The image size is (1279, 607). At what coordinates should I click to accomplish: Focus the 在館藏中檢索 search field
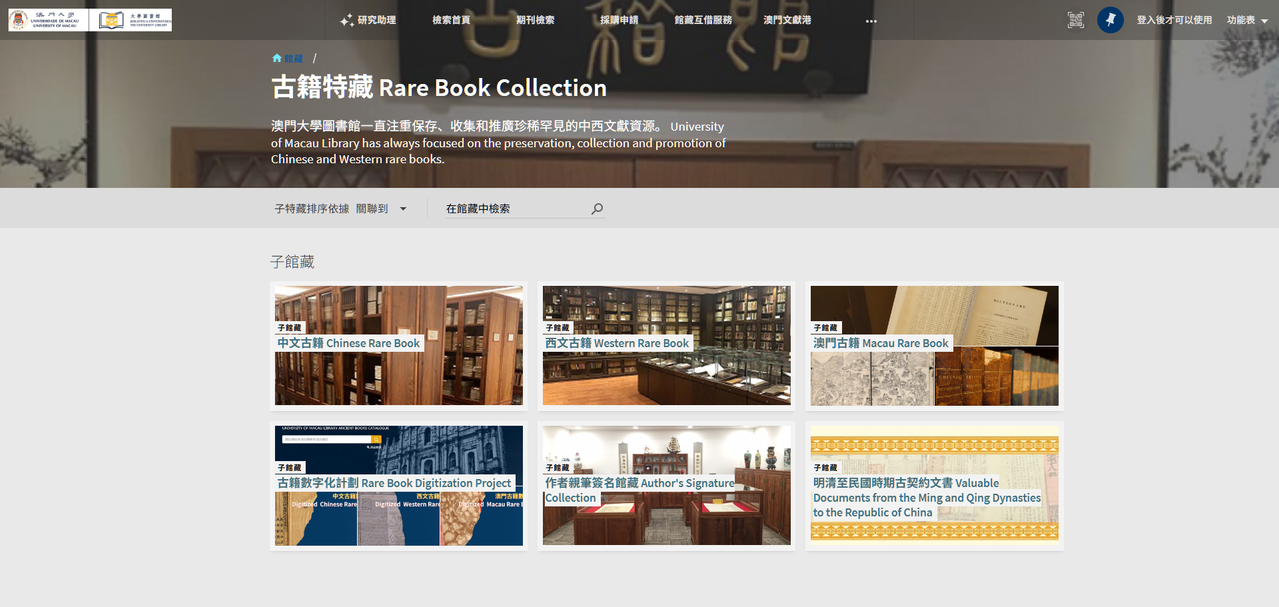[515, 209]
